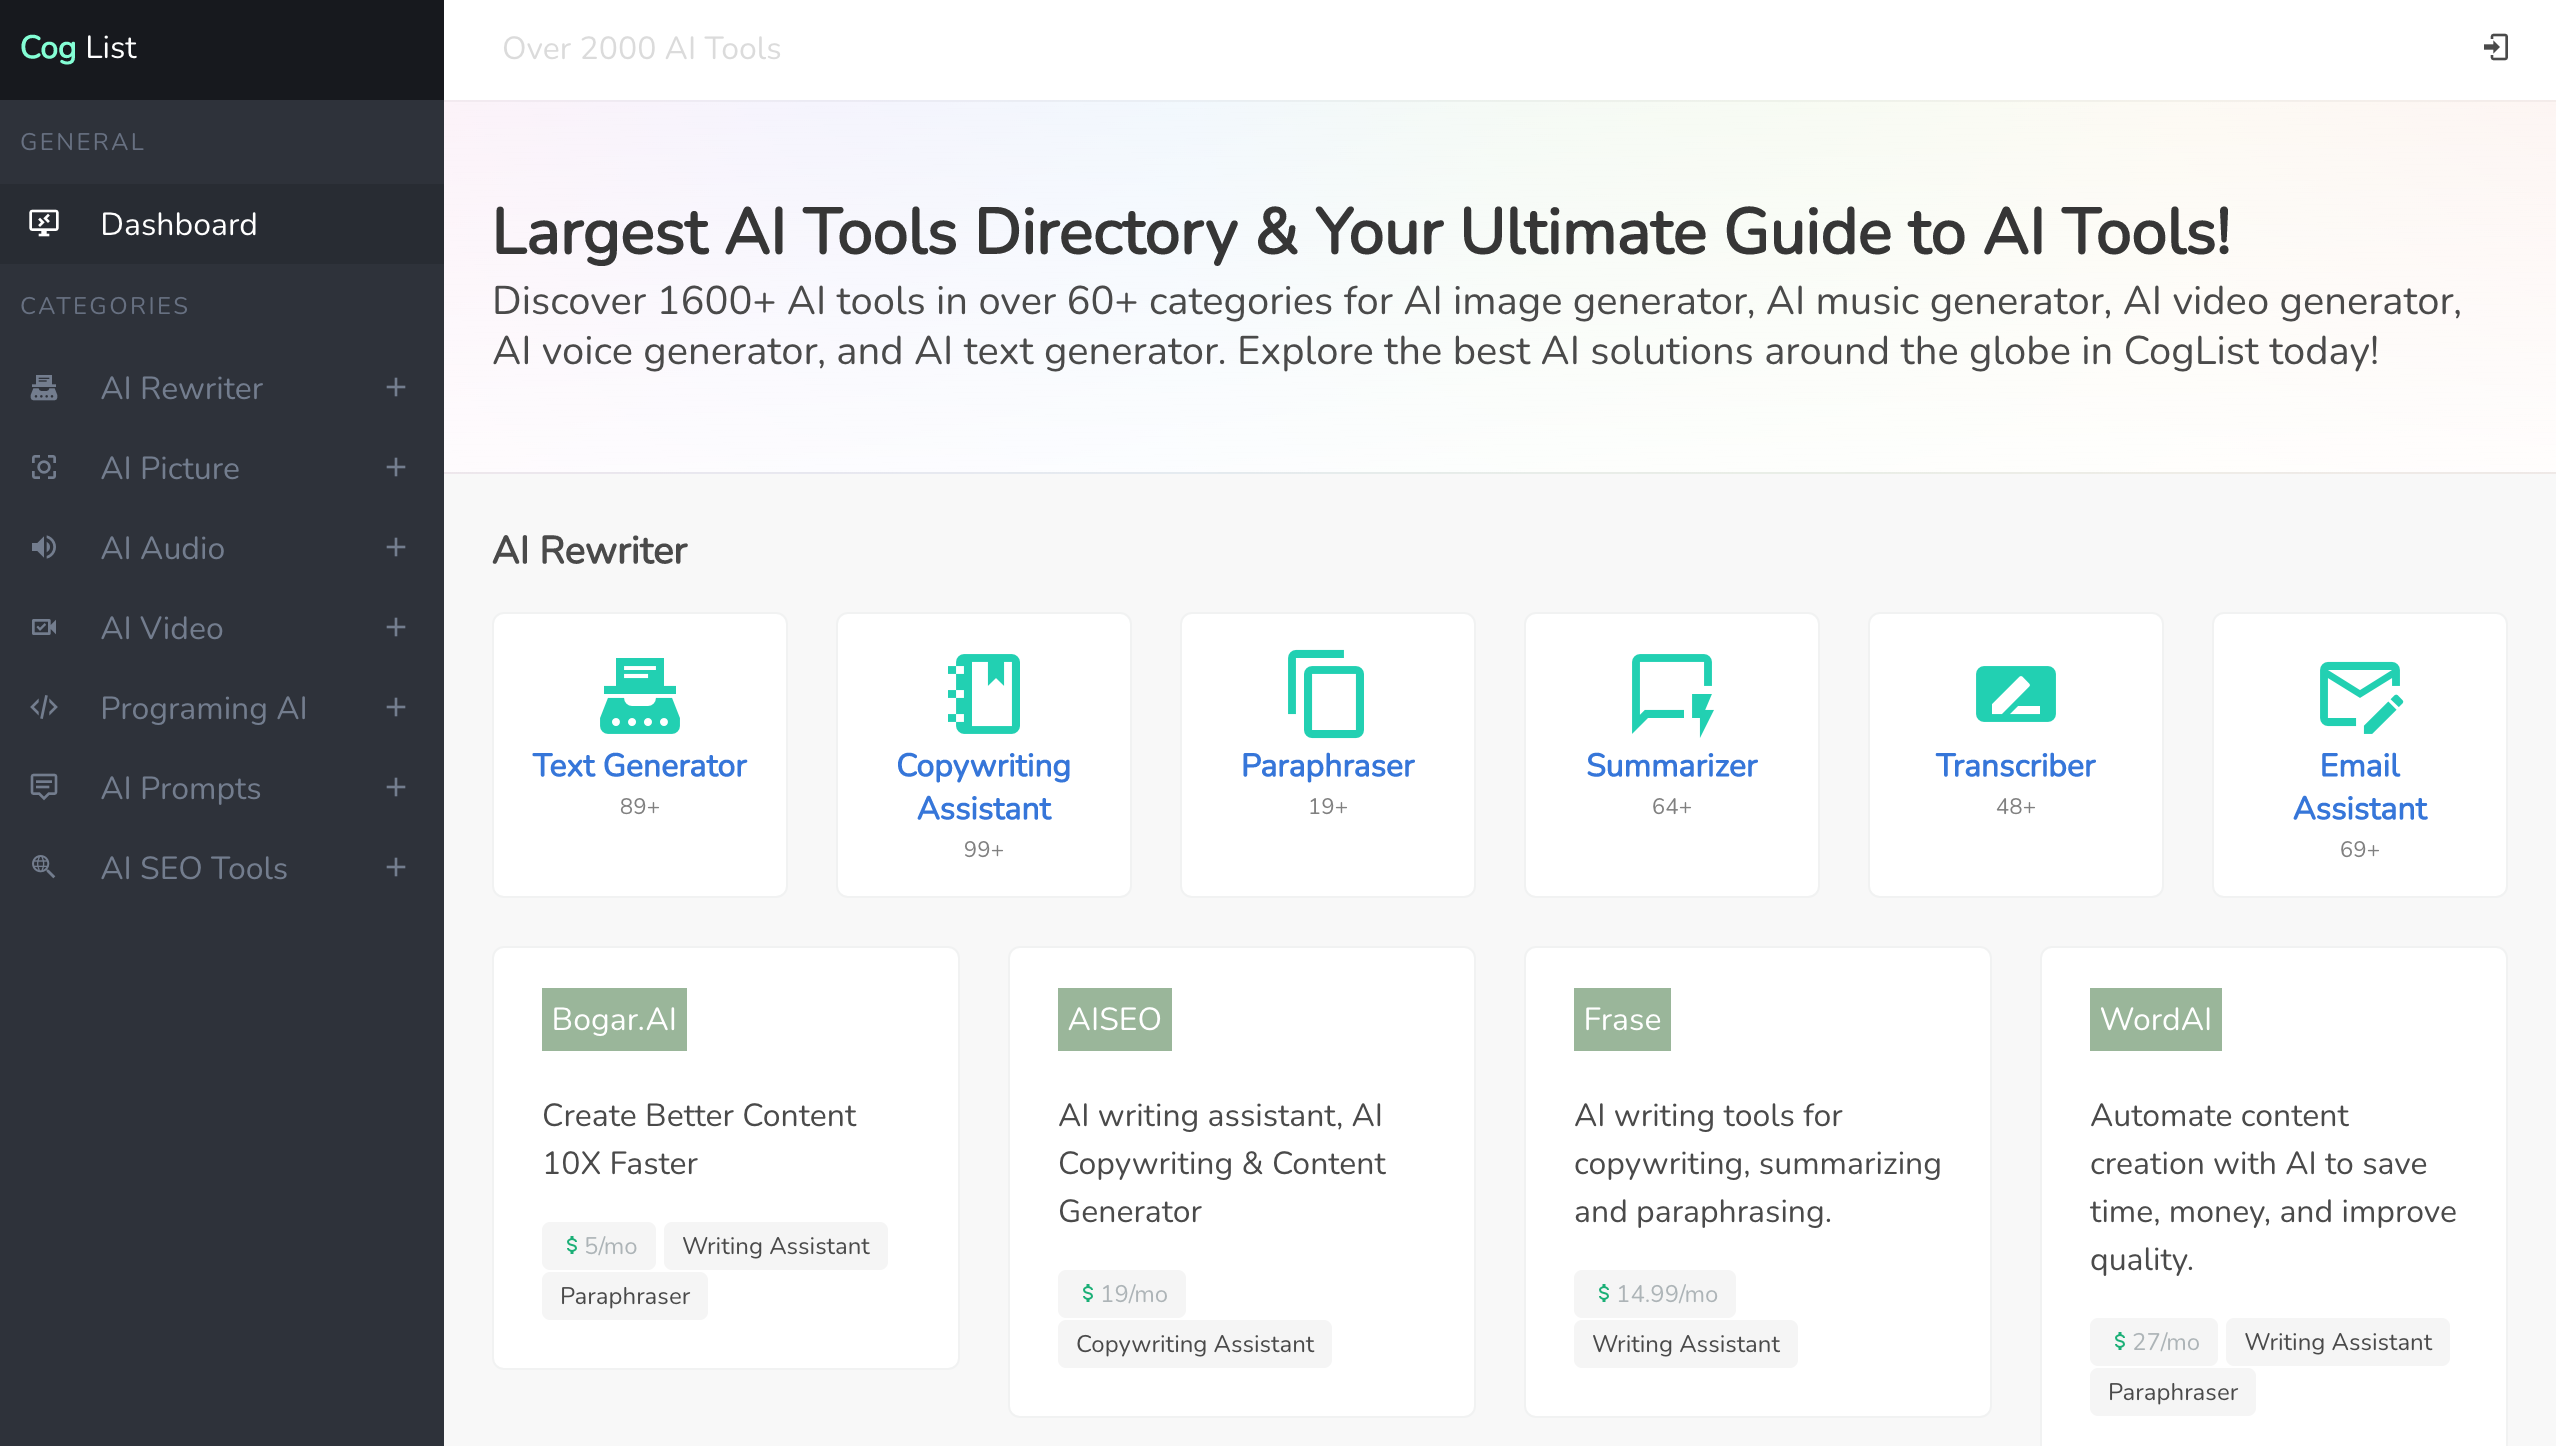Open the WordAI tool card title

click(2156, 1019)
